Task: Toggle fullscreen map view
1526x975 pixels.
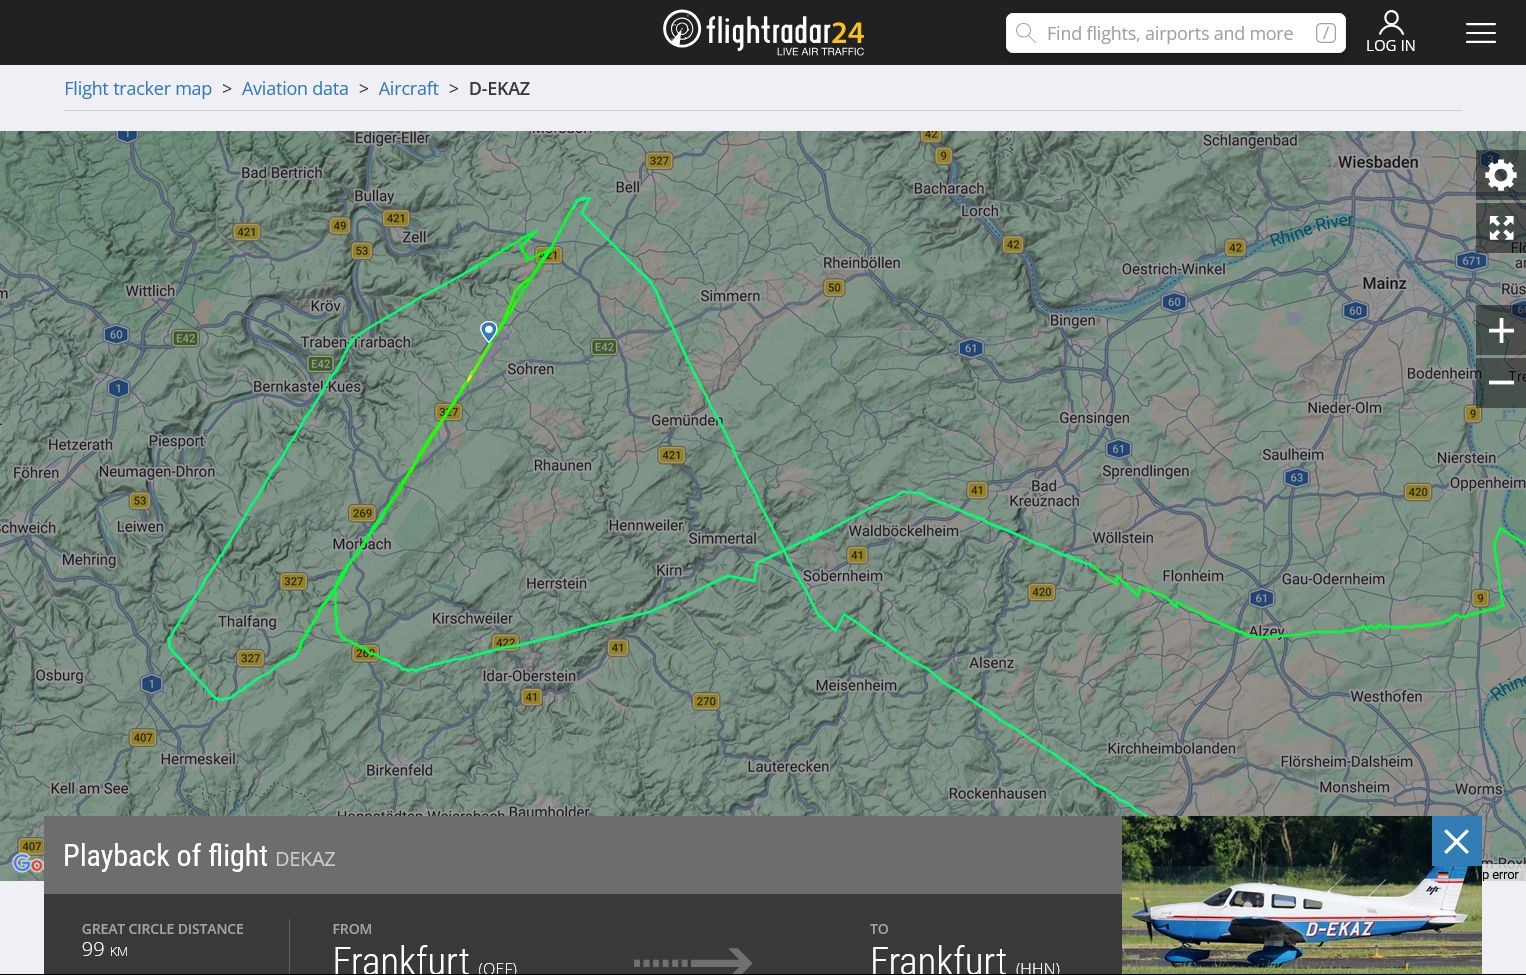Action: pos(1500,228)
